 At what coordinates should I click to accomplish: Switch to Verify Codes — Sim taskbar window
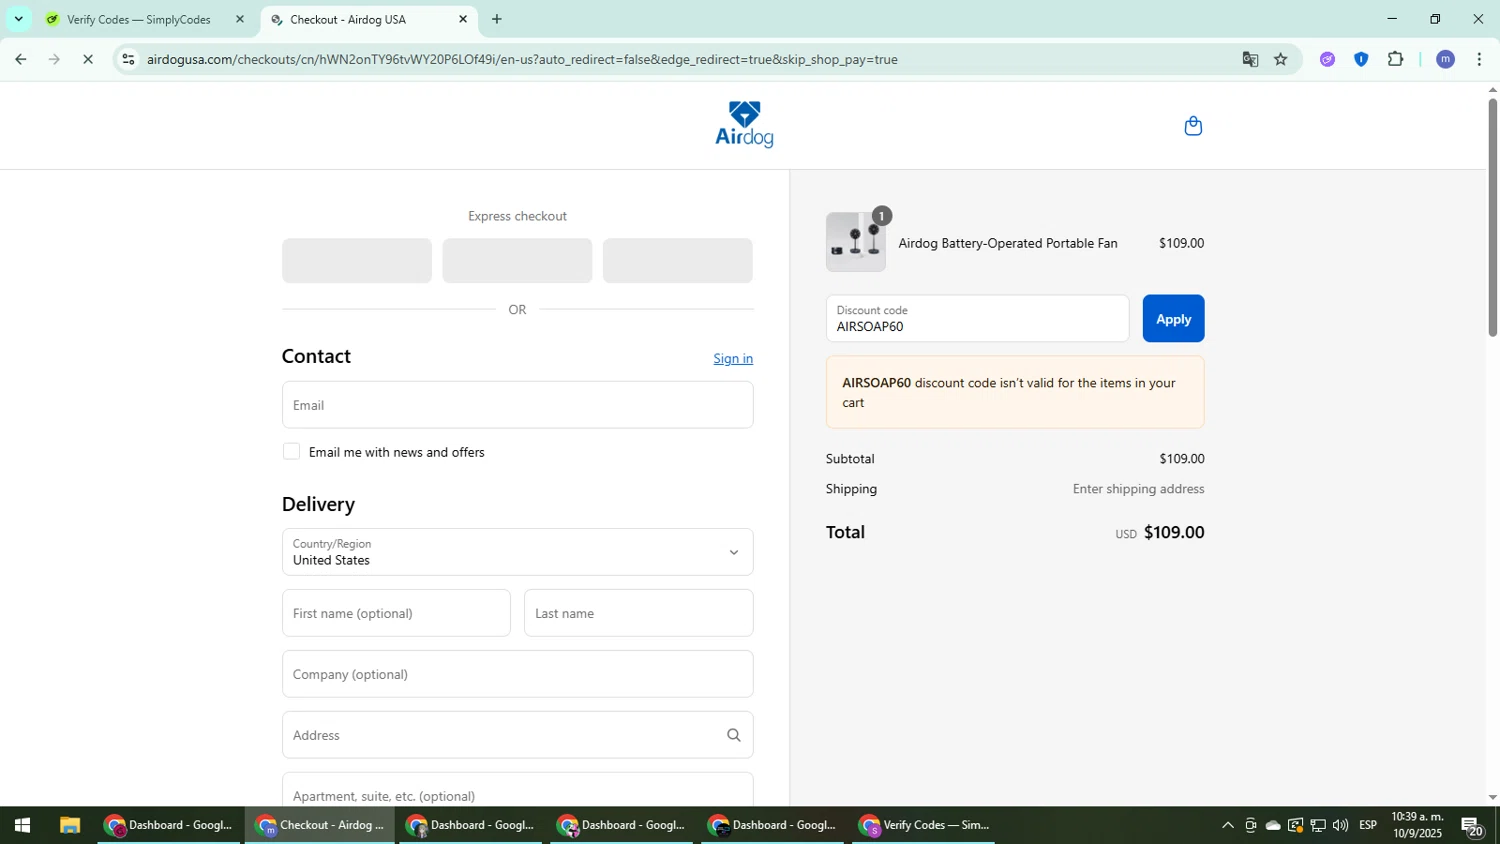pos(924,825)
